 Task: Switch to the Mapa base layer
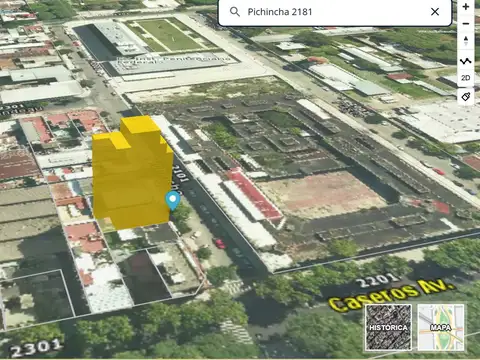click(441, 327)
